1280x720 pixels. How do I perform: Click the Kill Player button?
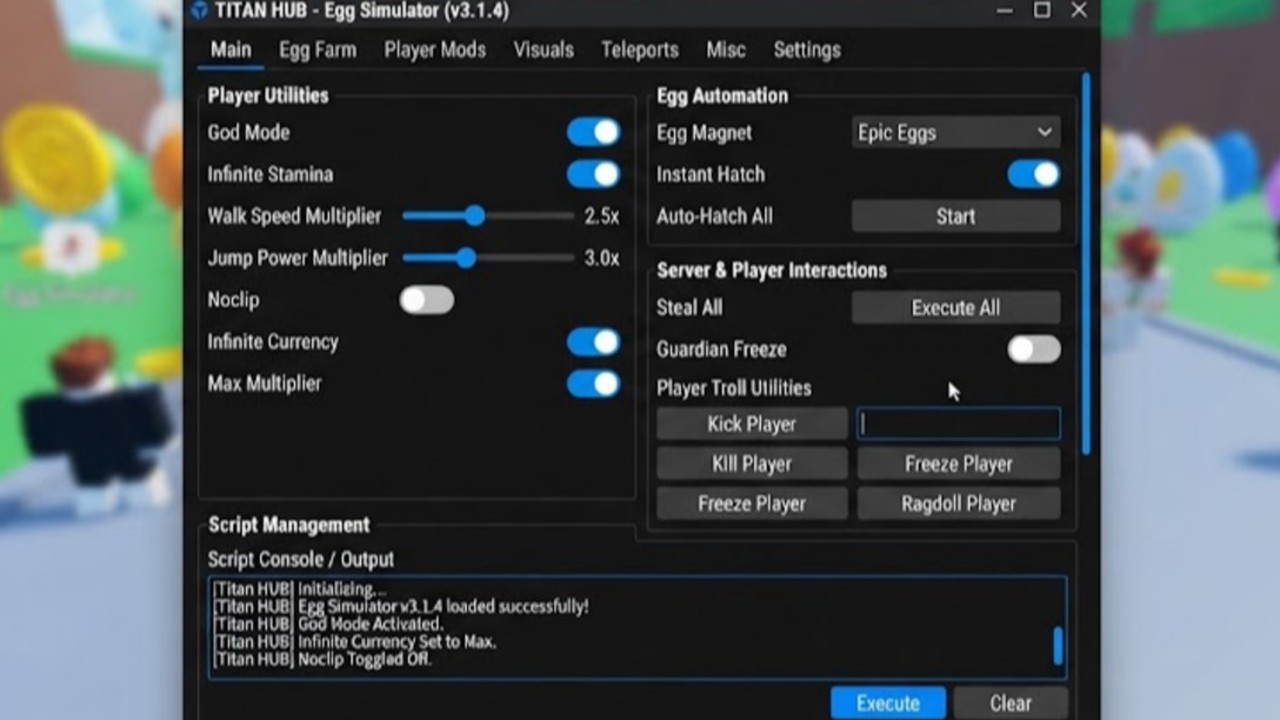(x=752, y=464)
